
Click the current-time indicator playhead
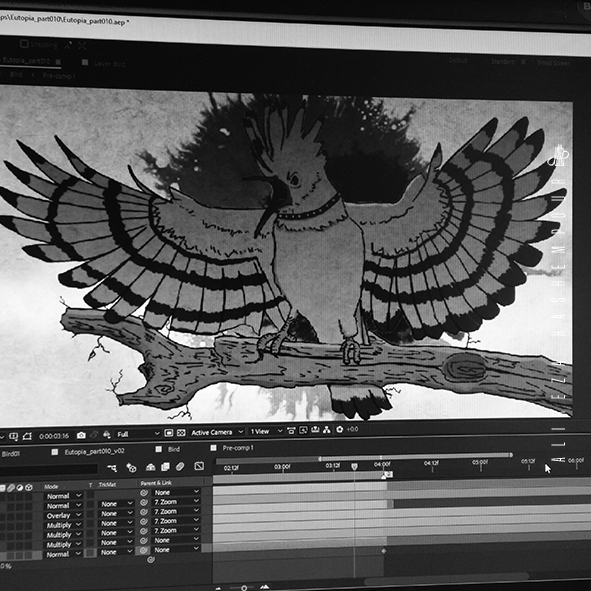pos(354,467)
